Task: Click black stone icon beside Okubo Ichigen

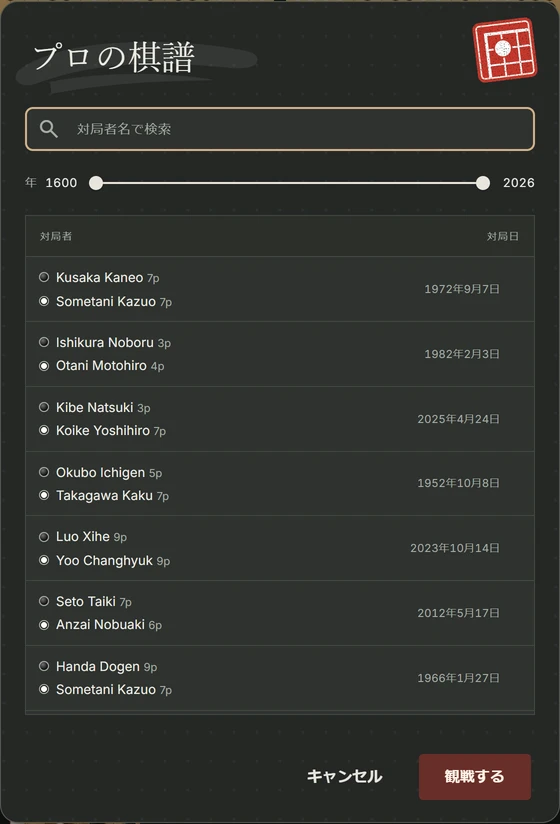Action: point(44,472)
